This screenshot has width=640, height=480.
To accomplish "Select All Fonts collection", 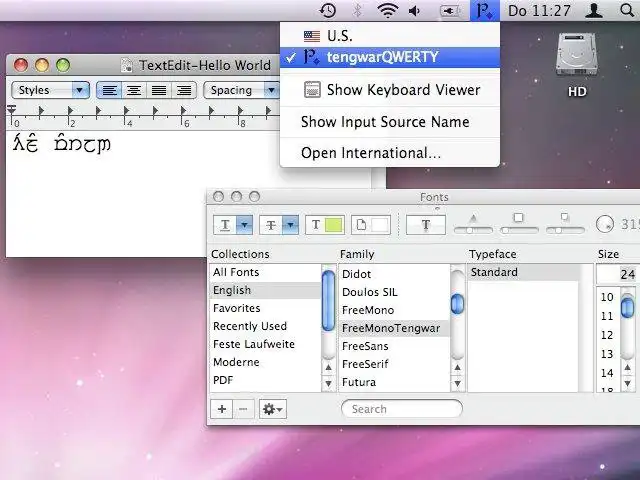I will (x=266, y=272).
